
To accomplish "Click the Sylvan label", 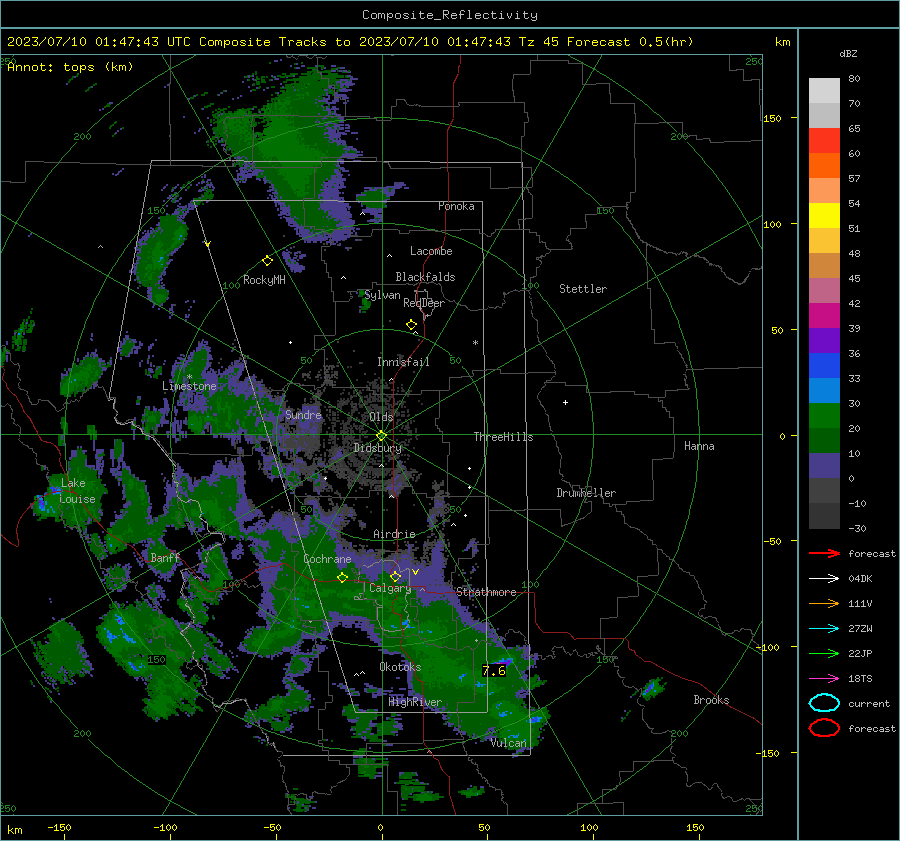I will point(382,295).
